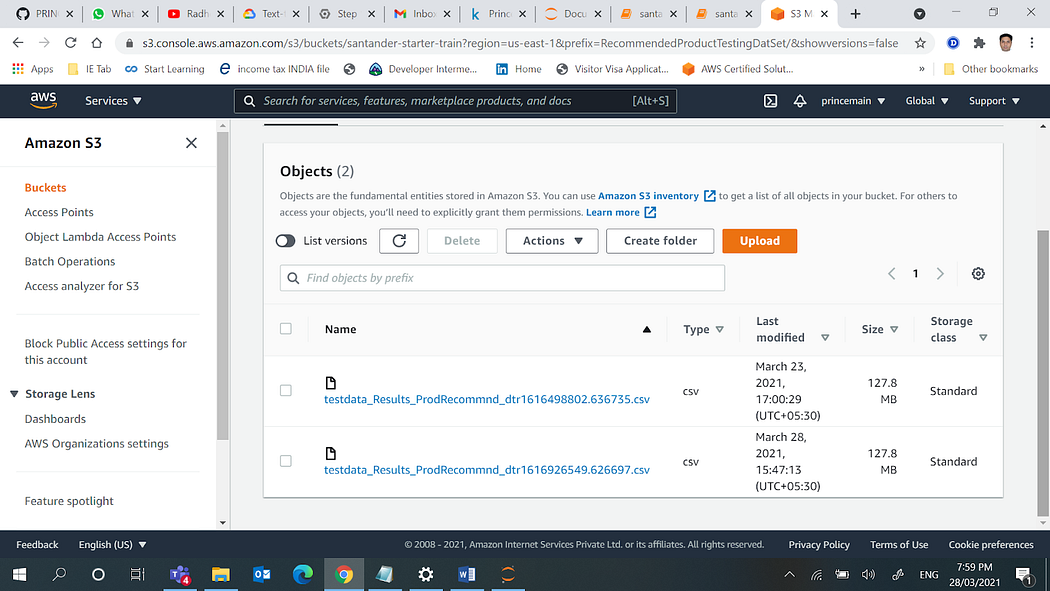
Task: Open Support dropdown menu
Action: pyautogui.click(x=994, y=101)
